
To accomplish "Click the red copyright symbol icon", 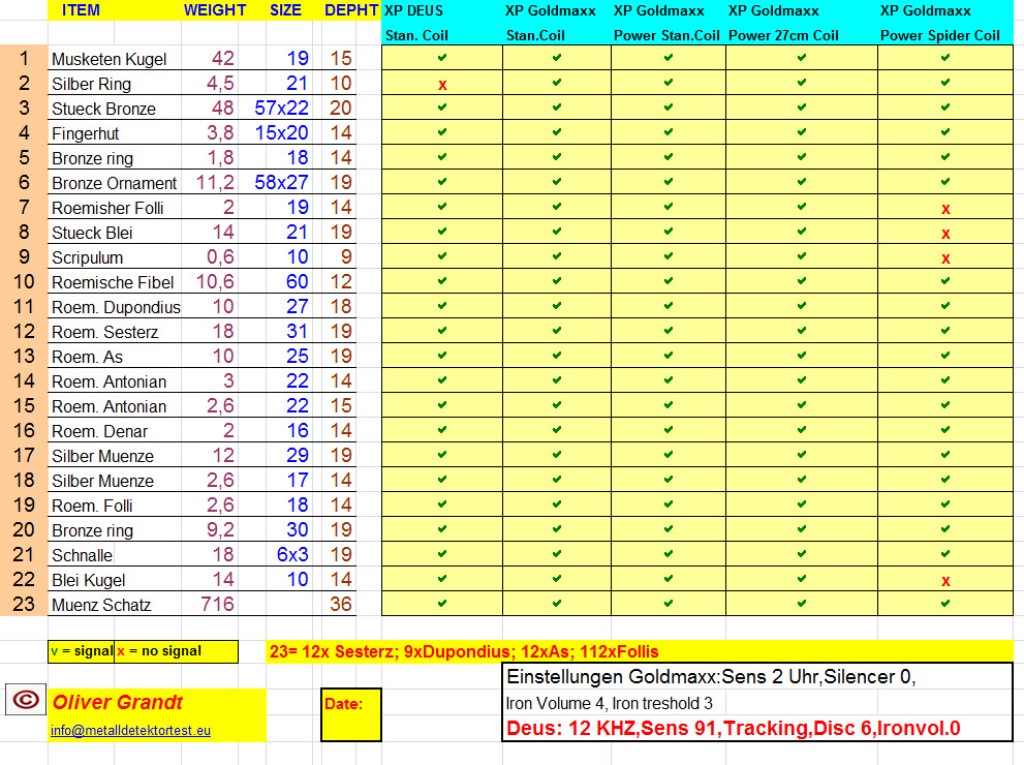I will tap(26, 700).
